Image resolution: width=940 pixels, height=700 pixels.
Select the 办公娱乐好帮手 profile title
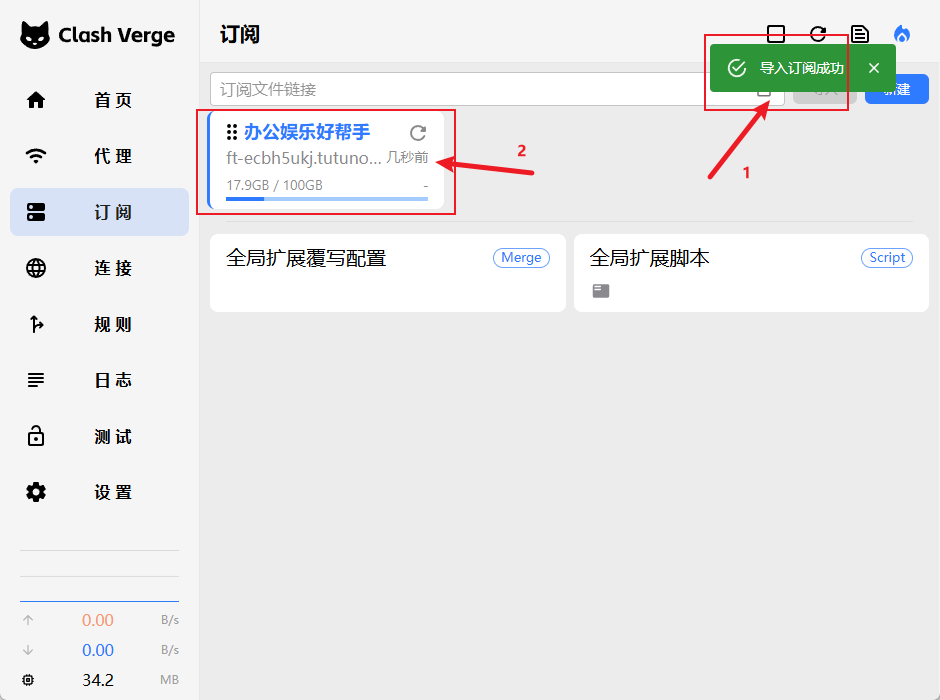tap(307, 132)
